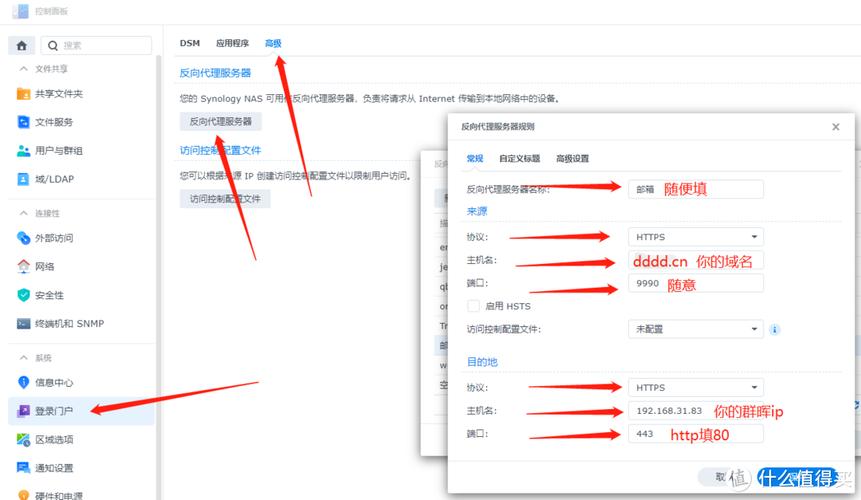Open 文件服务 file services icon

(x=24, y=122)
